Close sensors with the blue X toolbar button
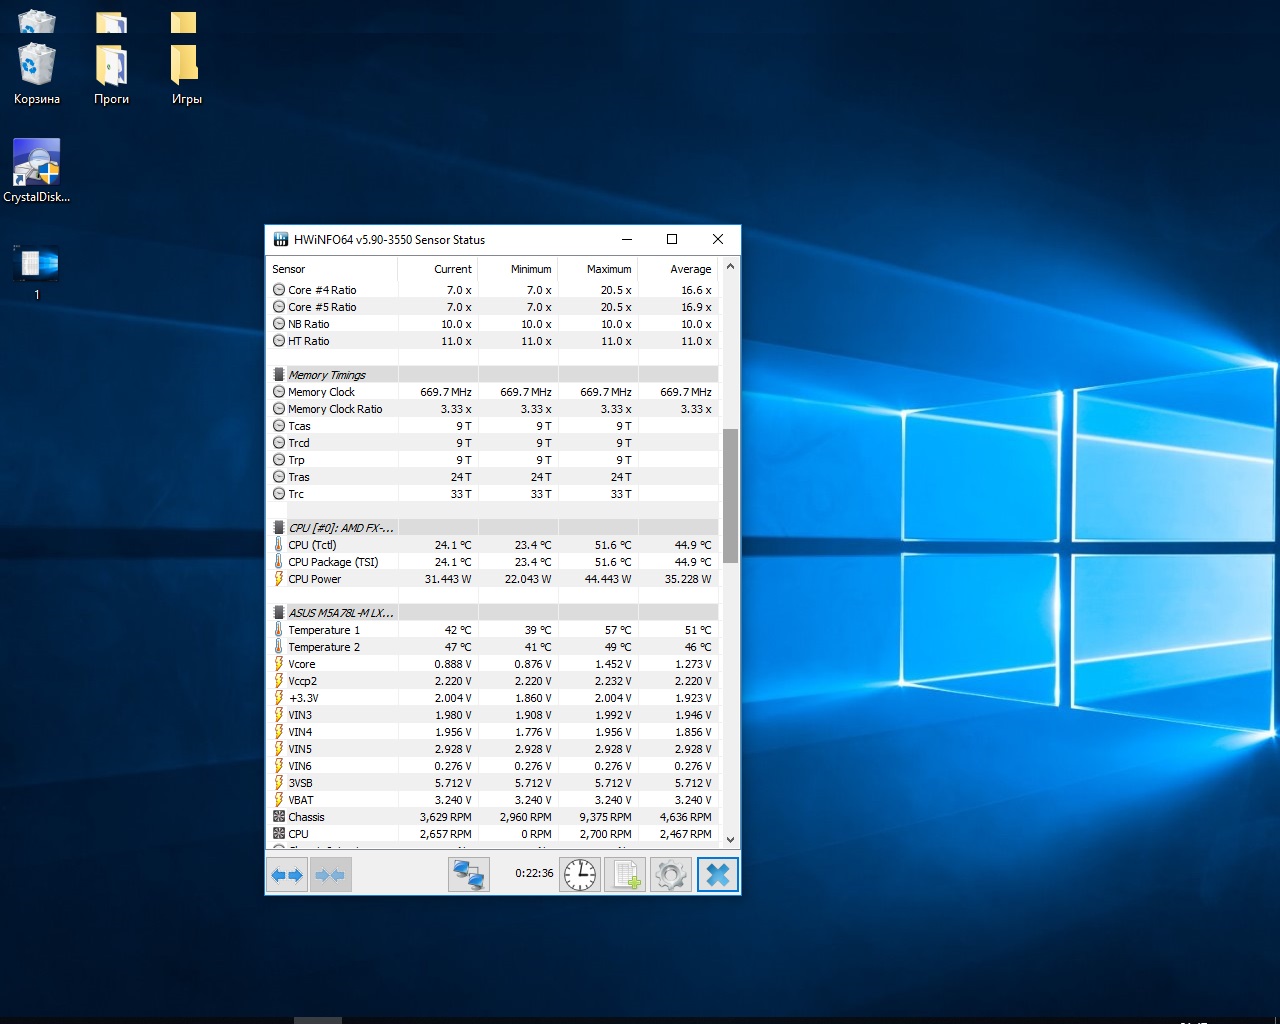1280x1024 pixels. (x=717, y=875)
